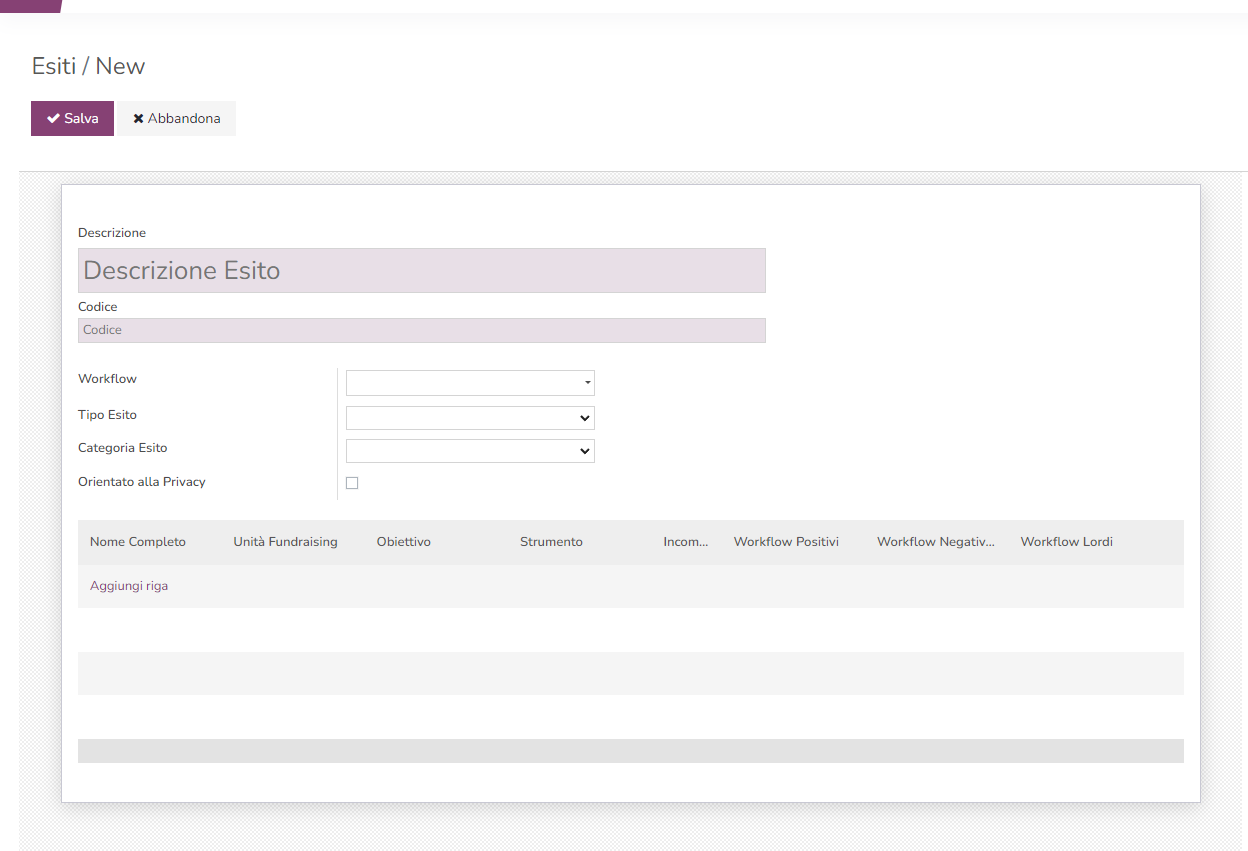Click the Workflow Negativ... column header
The height and width of the screenshot is (851, 1248).
(936, 542)
